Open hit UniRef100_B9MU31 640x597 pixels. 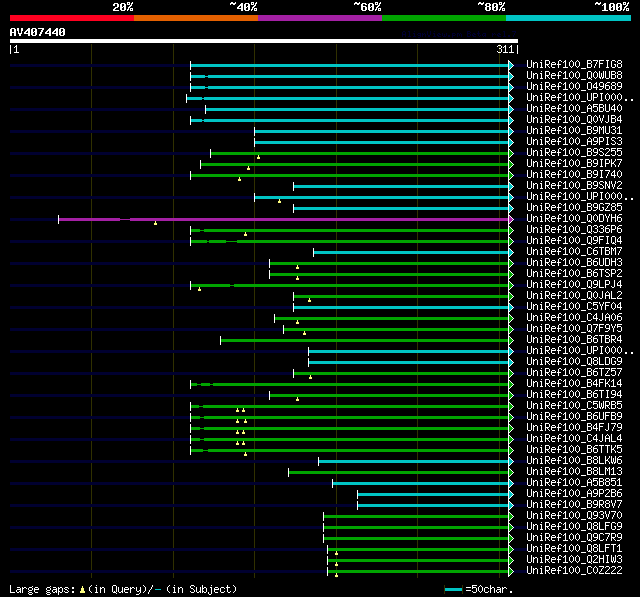tap(574, 131)
